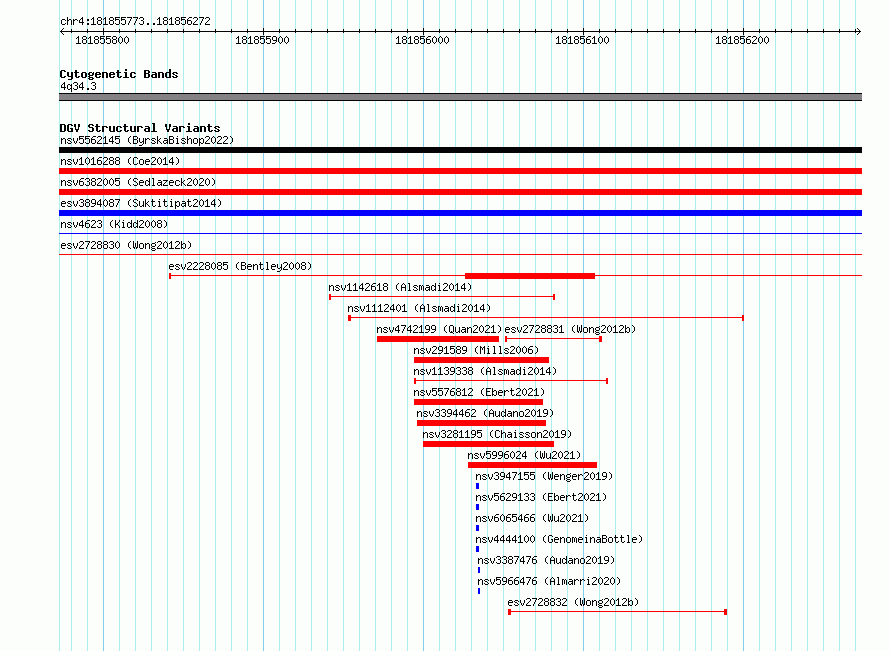This screenshot has height=651, width=890.
Task: Click the red nsv291589 variant bar
Action: coord(481,360)
